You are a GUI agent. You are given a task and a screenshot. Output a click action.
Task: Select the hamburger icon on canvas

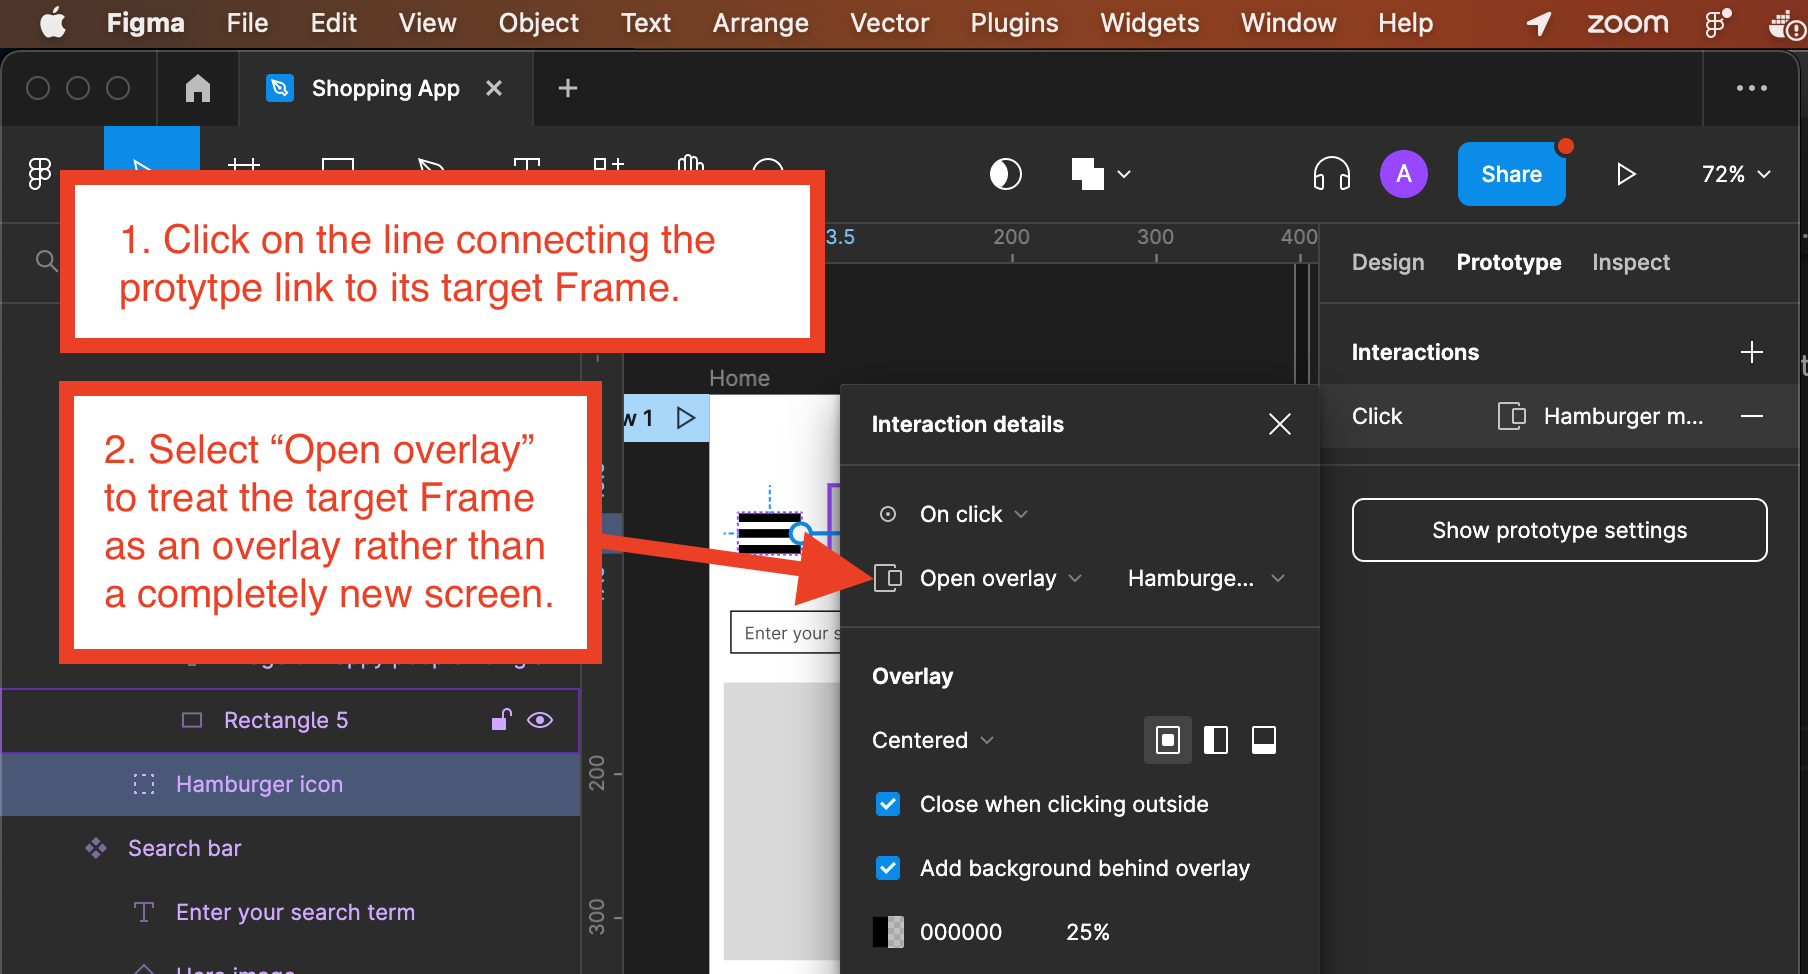769,532
